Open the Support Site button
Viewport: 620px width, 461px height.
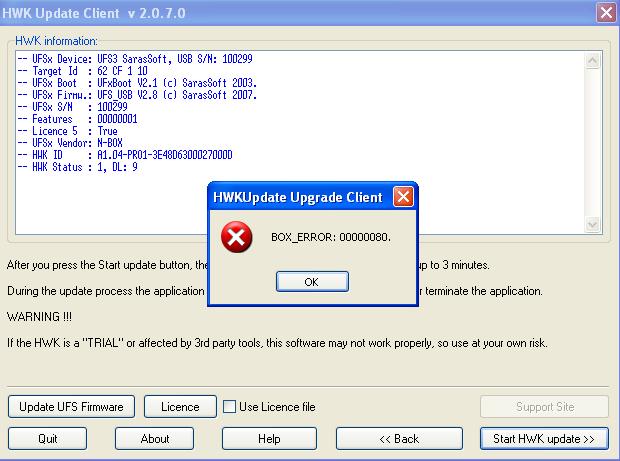click(544, 406)
